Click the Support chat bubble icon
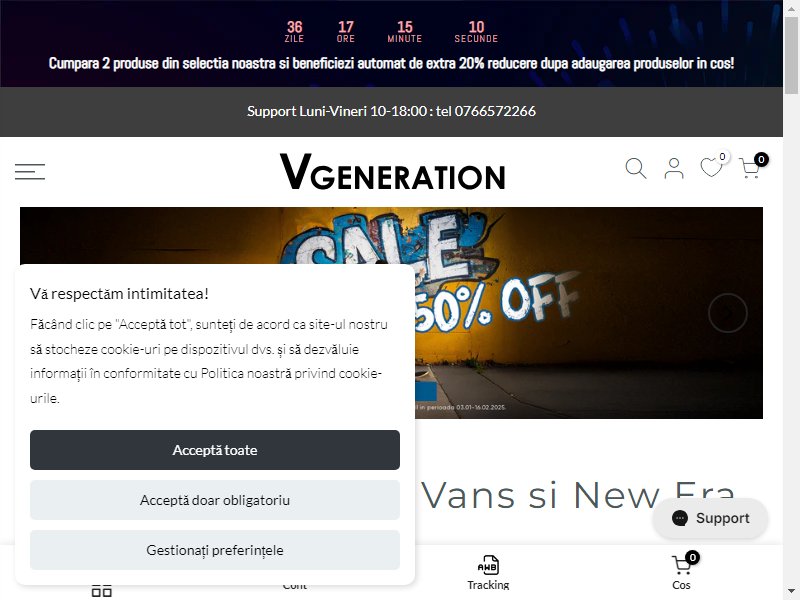 [x=680, y=518]
